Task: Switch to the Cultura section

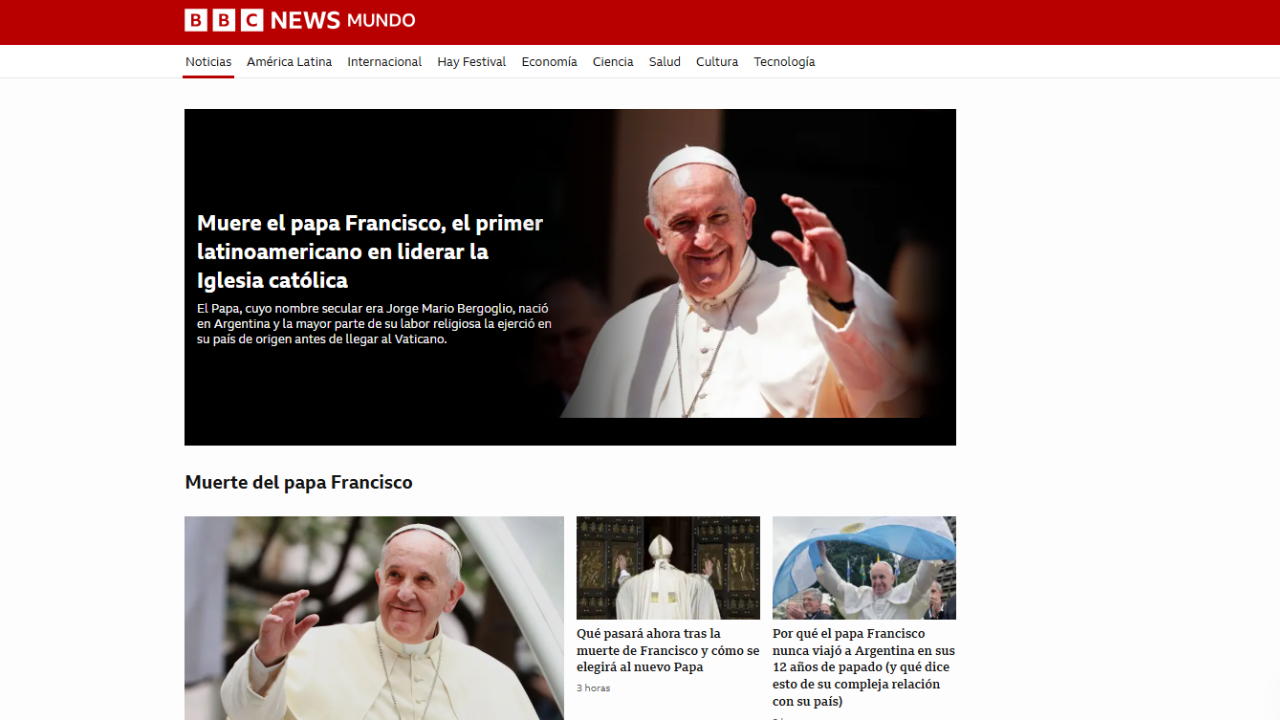Action: [x=717, y=62]
